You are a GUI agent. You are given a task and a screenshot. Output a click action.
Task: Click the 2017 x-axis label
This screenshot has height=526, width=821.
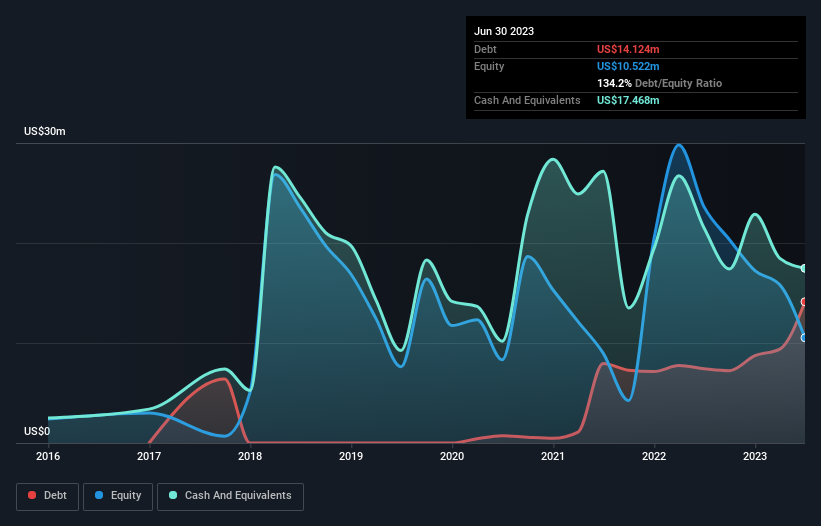click(x=149, y=456)
